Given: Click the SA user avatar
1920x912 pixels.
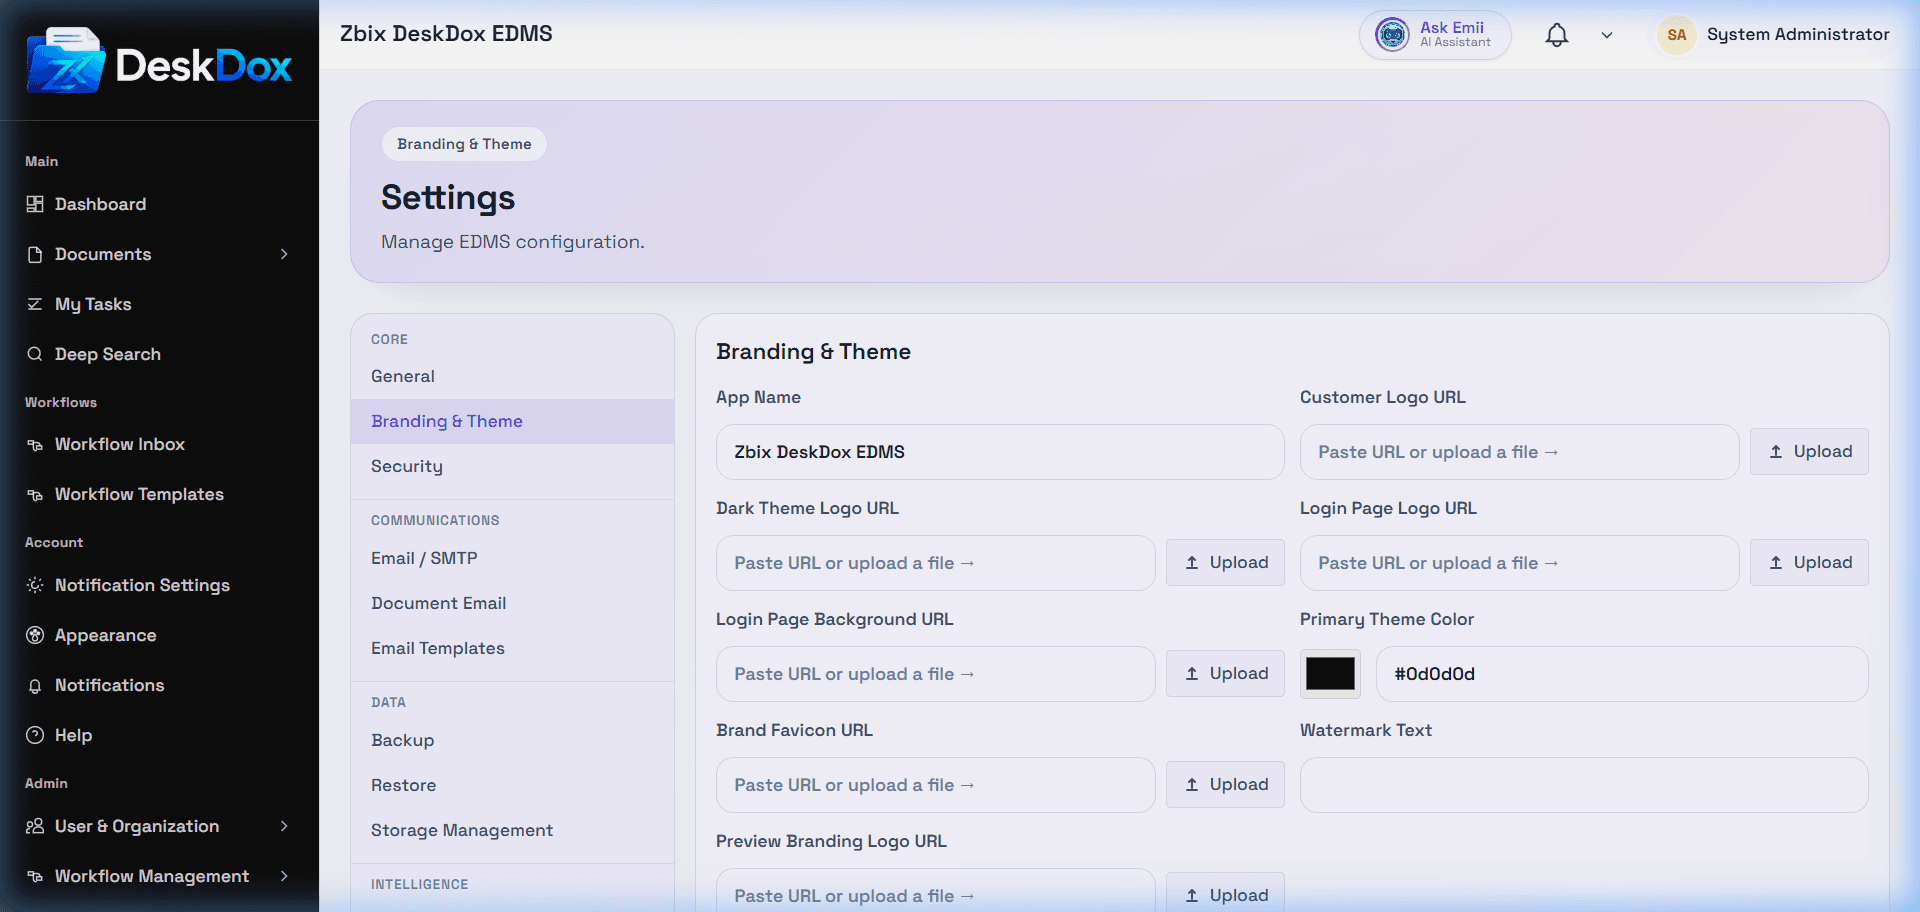Looking at the screenshot, I should click(x=1677, y=35).
